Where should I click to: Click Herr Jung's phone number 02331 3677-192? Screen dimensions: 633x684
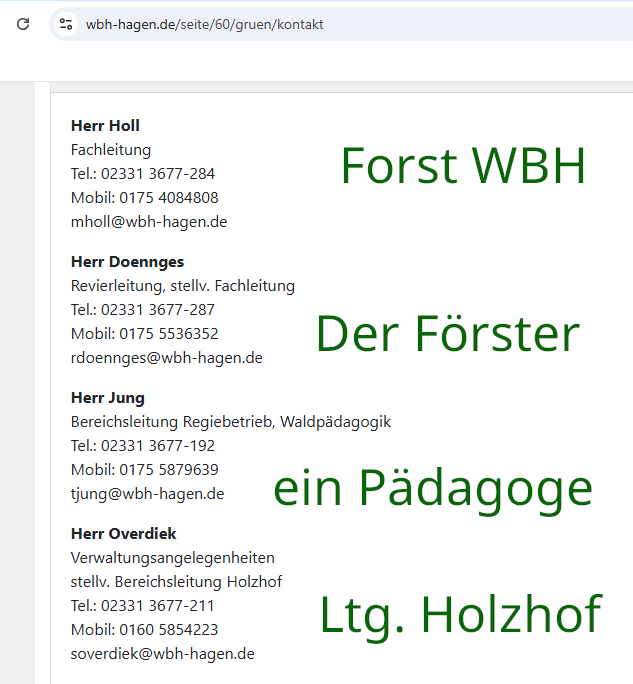coord(158,446)
